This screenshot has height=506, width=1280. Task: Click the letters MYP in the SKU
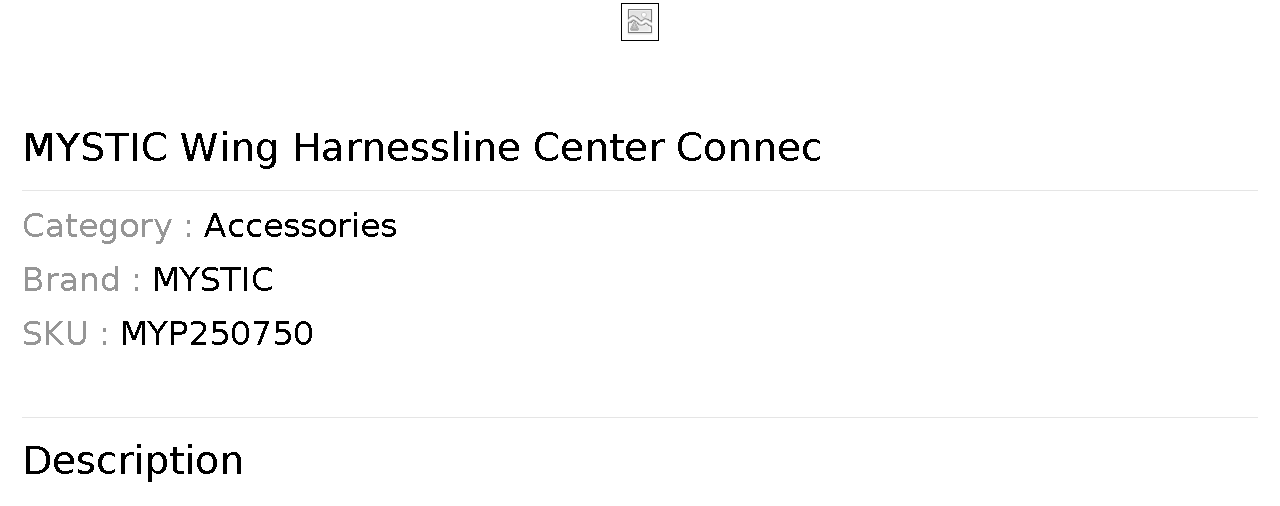(x=153, y=334)
